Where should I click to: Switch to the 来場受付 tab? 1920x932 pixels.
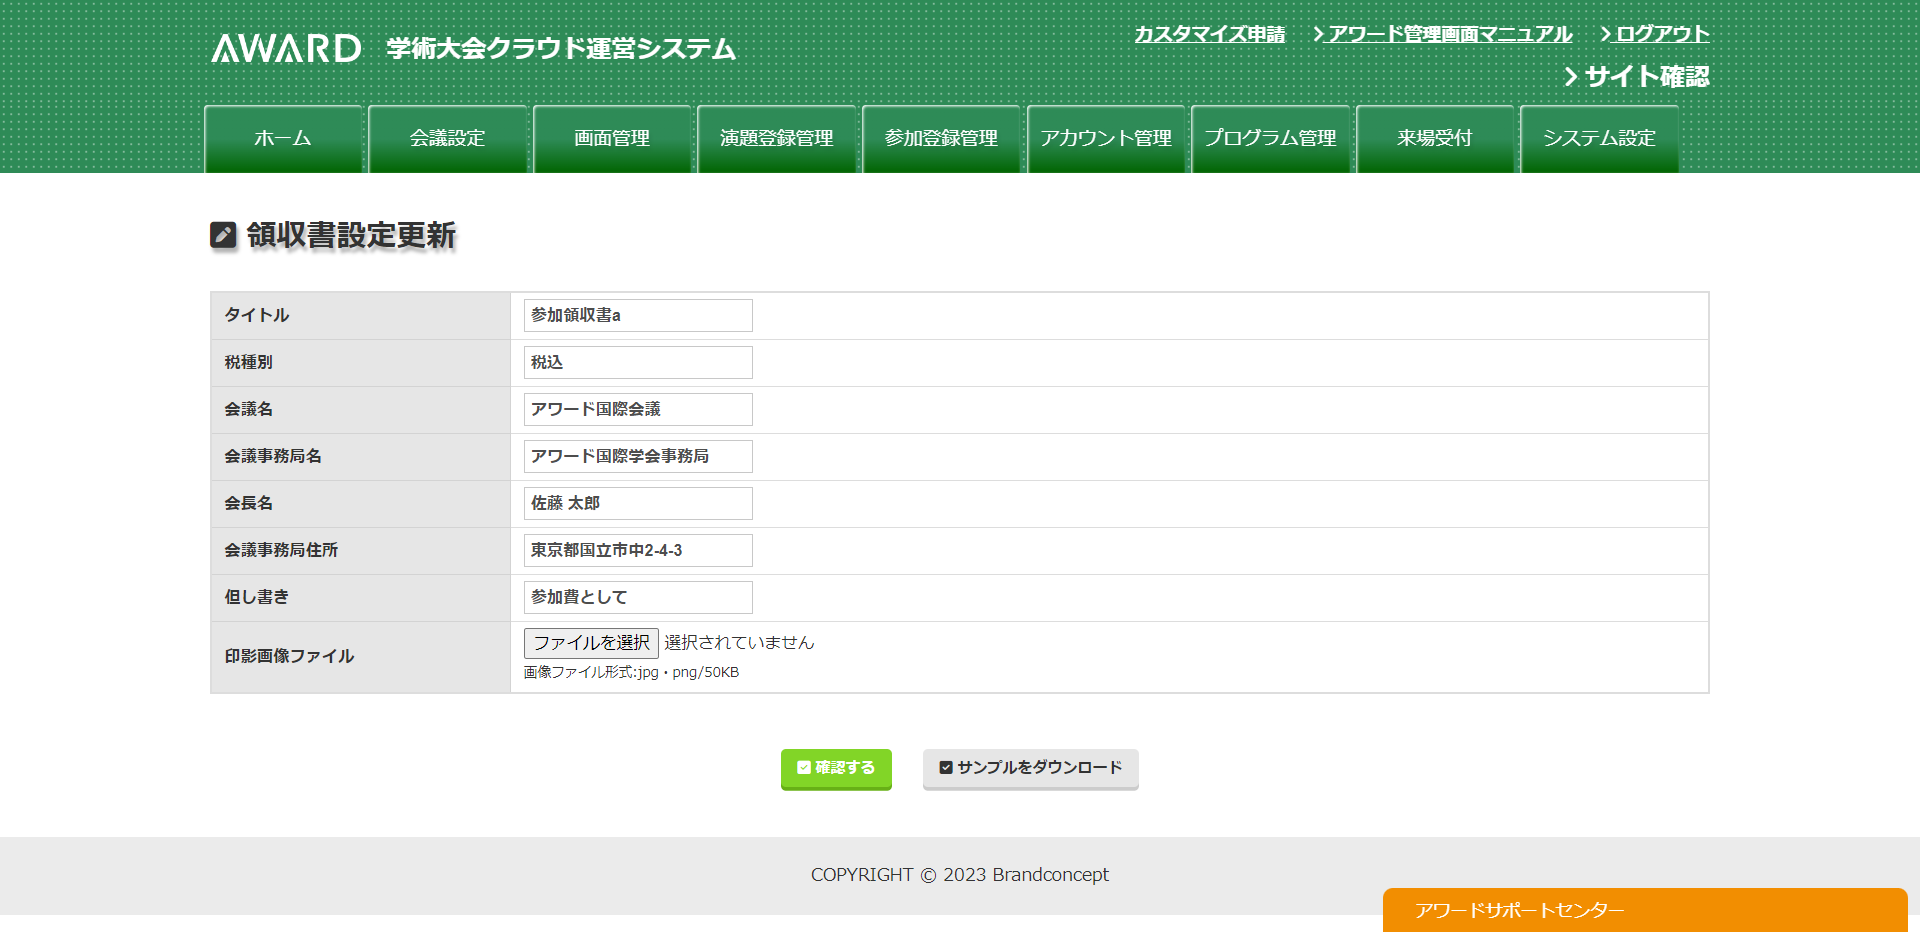pos(1435,139)
